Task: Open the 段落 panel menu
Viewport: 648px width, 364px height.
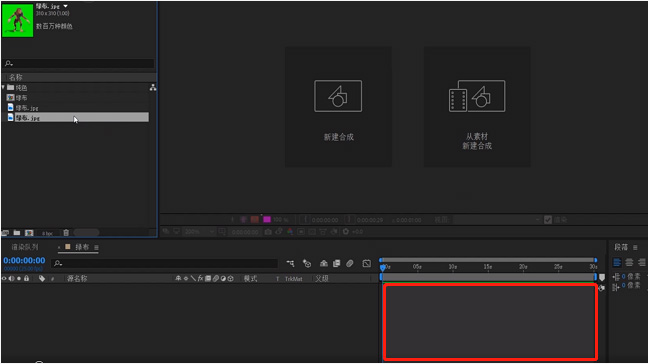Action: [x=635, y=247]
